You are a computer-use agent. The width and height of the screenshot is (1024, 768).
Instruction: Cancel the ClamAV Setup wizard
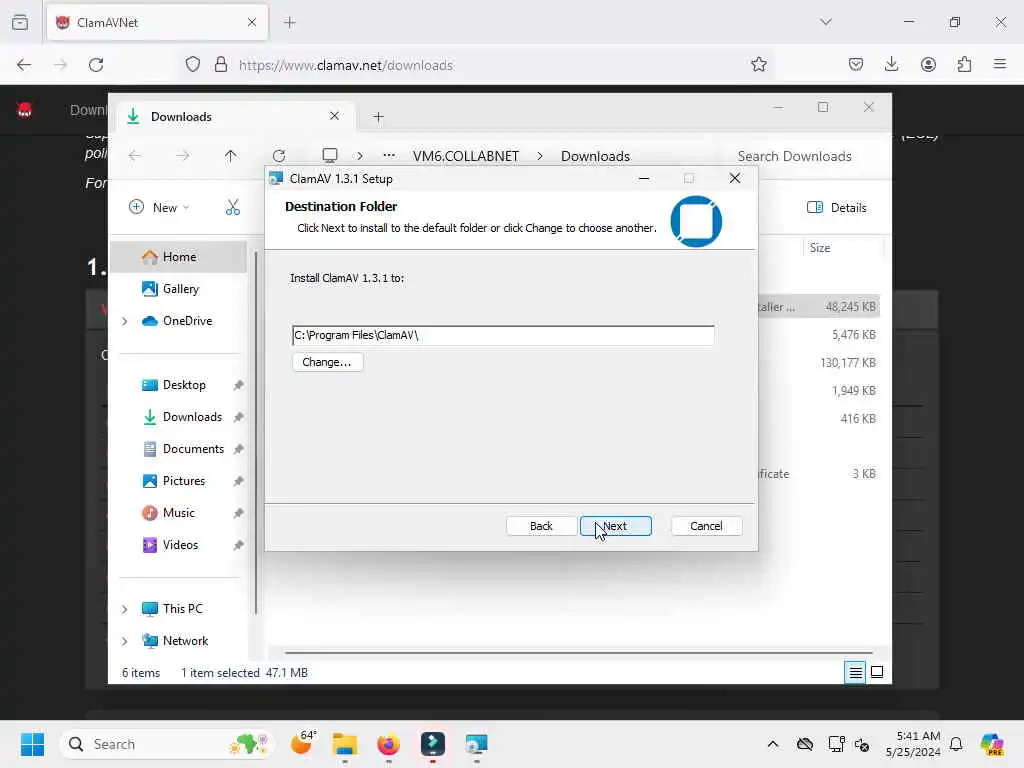pyautogui.click(x=706, y=526)
